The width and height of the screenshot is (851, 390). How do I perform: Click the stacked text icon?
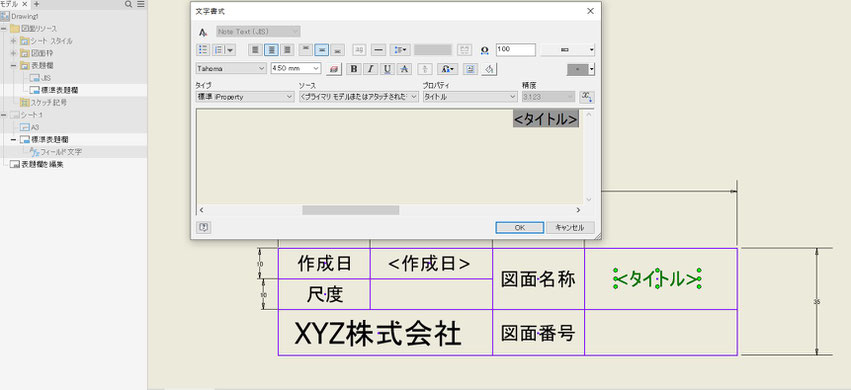(x=425, y=69)
